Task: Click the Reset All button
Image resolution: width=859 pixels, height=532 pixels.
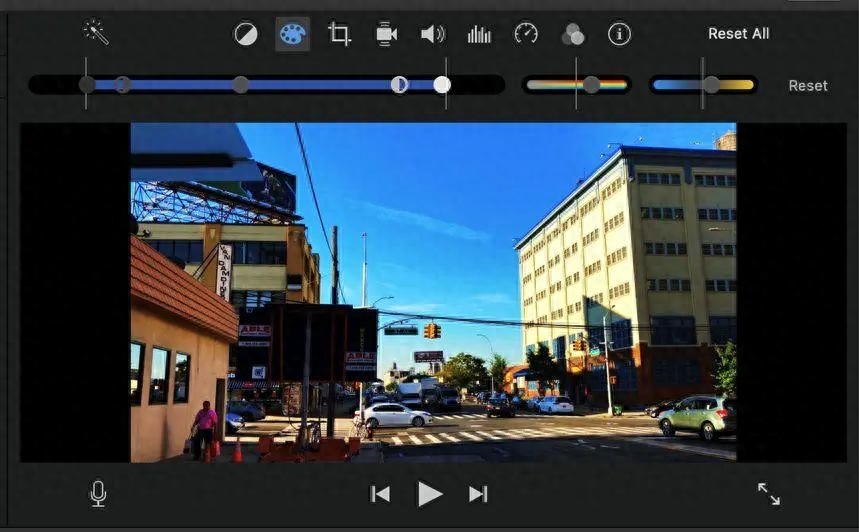Action: pos(738,33)
